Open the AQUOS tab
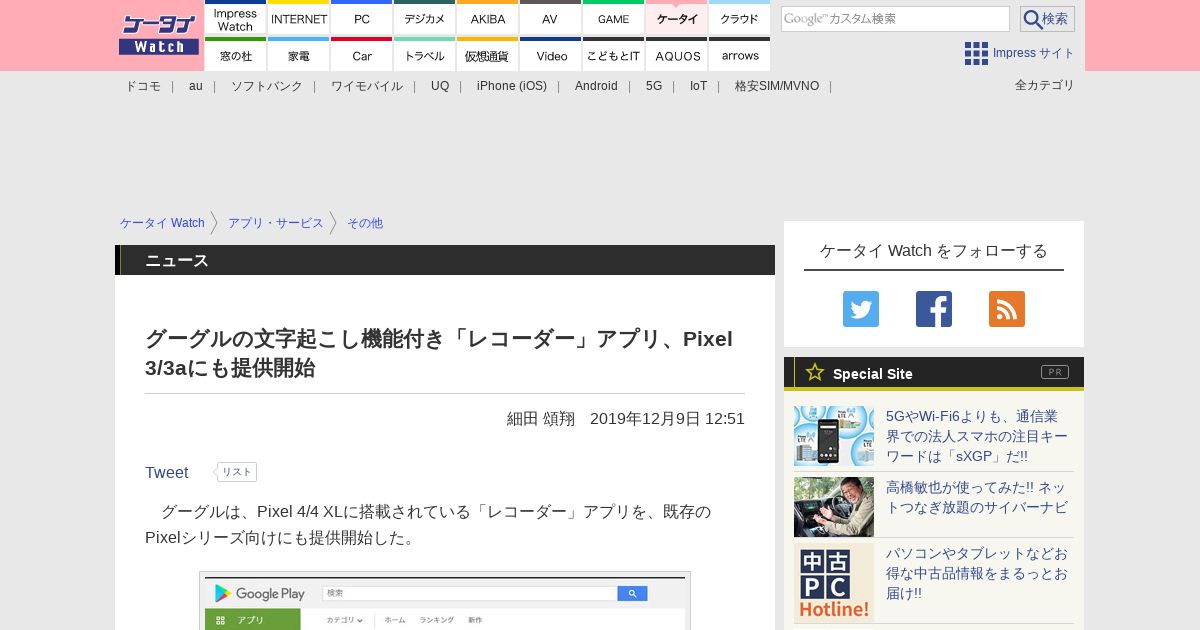This screenshot has width=1200, height=630. click(677, 55)
